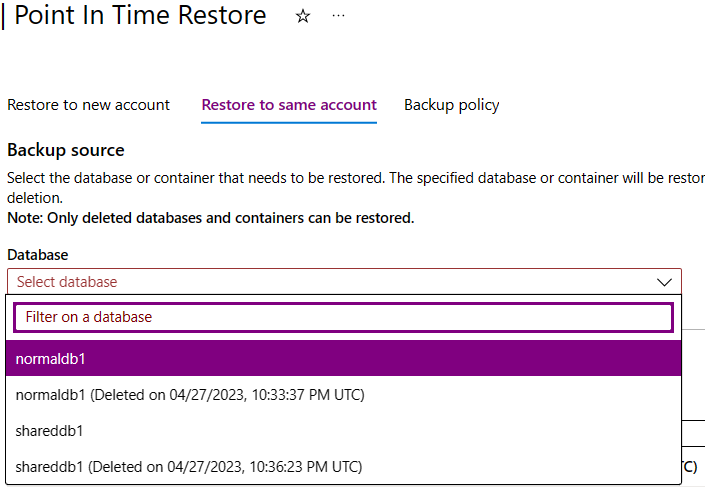
Task: Select shareddb1 deleted at 10:36:23 PM UTC
Action: click(189, 466)
